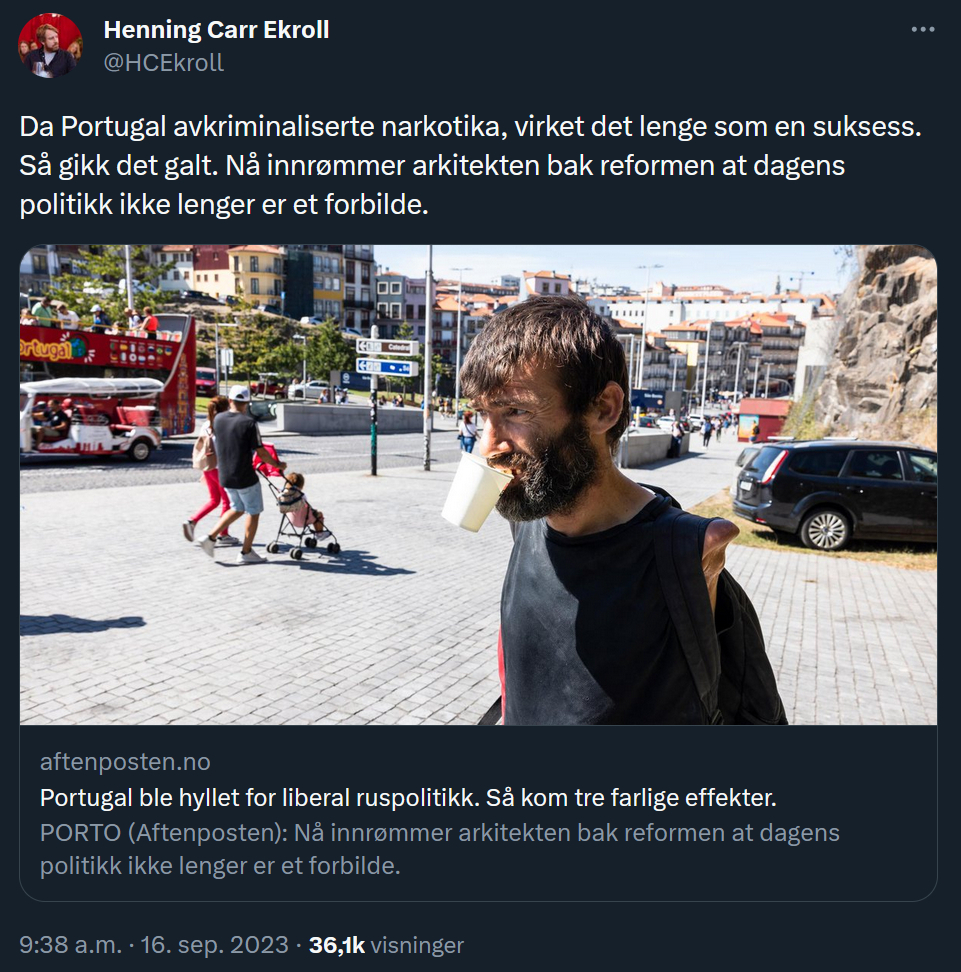Select the date 16. sep. 2023
The height and width of the screenshot is (972, 961).
tap(215, 945)
